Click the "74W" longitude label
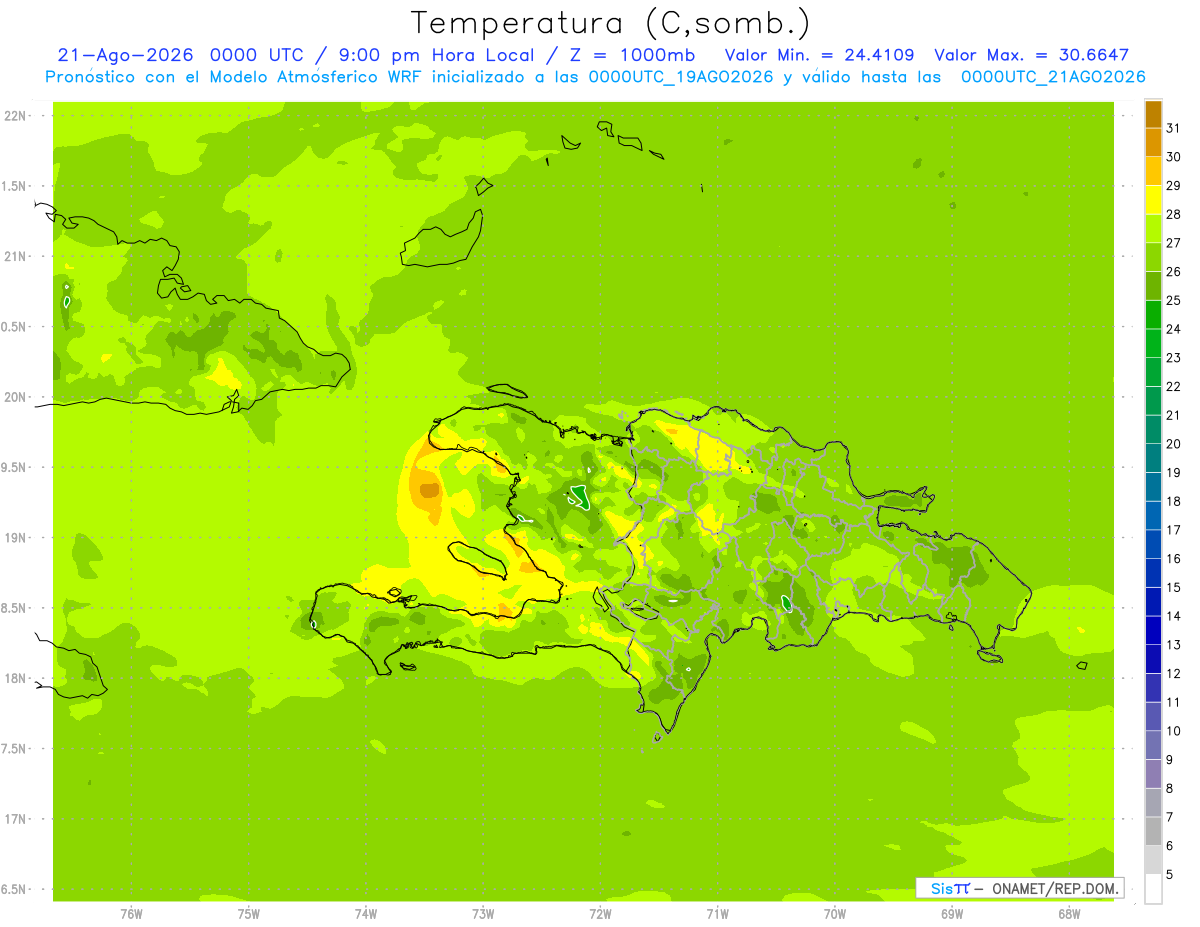The image size is (1200, 927). click(365, 914)
